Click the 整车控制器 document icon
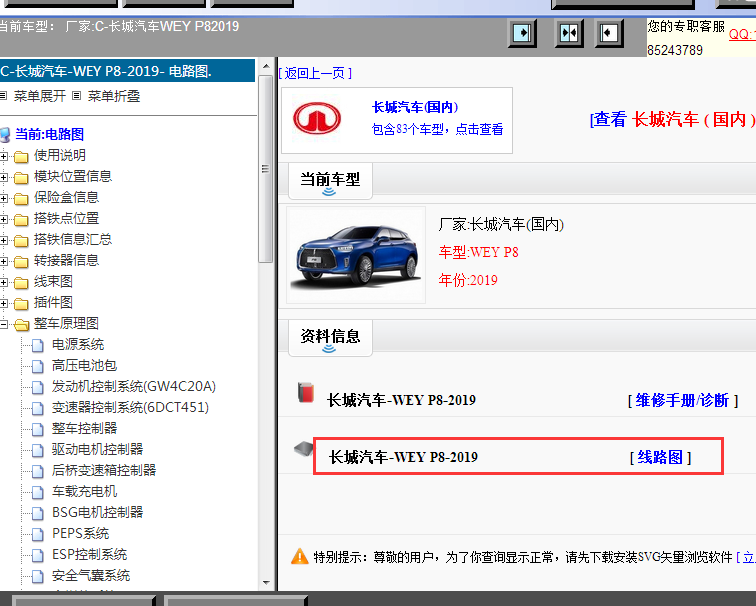 38,429
